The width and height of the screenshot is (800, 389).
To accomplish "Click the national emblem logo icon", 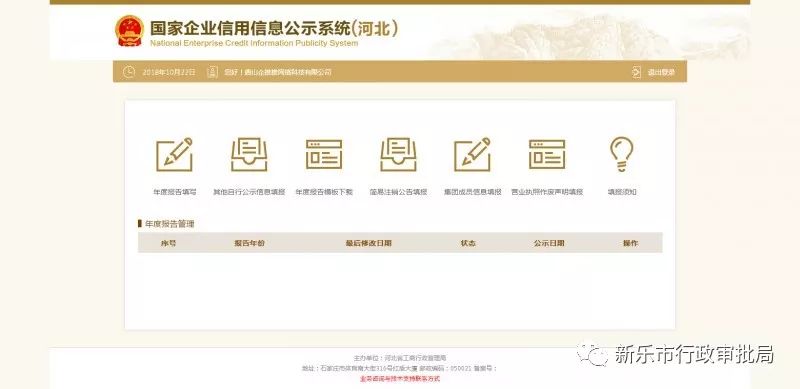I will pyautogui.click(x=130, y=31).
